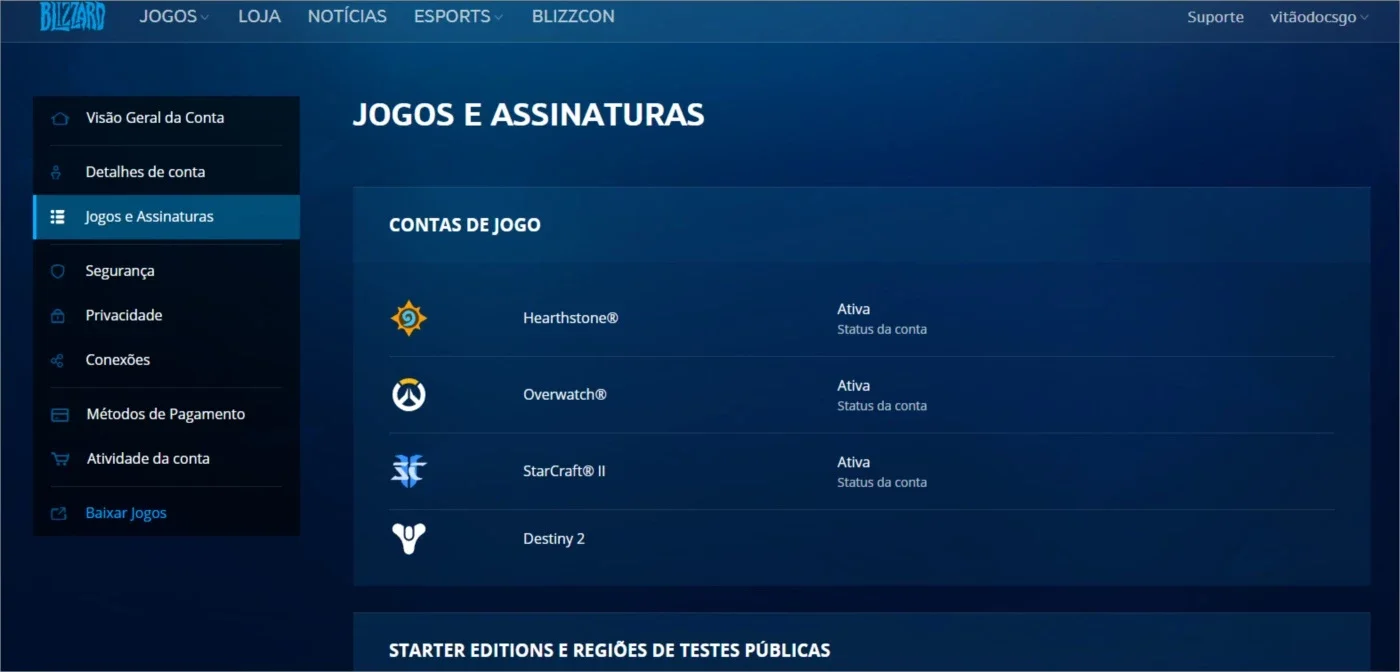Click the Hearthstone® game name
Image resolution: width=1400 pixels, height=672 pixels.
pyautogui.click(x=570, y=318)
